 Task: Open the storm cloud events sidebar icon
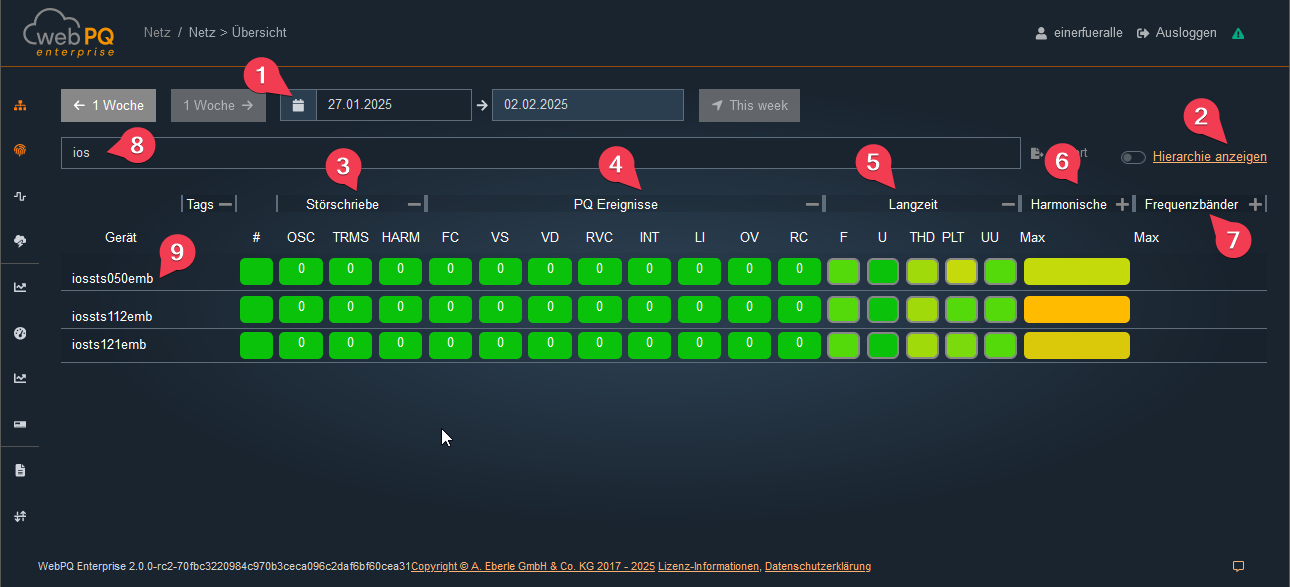point(20,241)
